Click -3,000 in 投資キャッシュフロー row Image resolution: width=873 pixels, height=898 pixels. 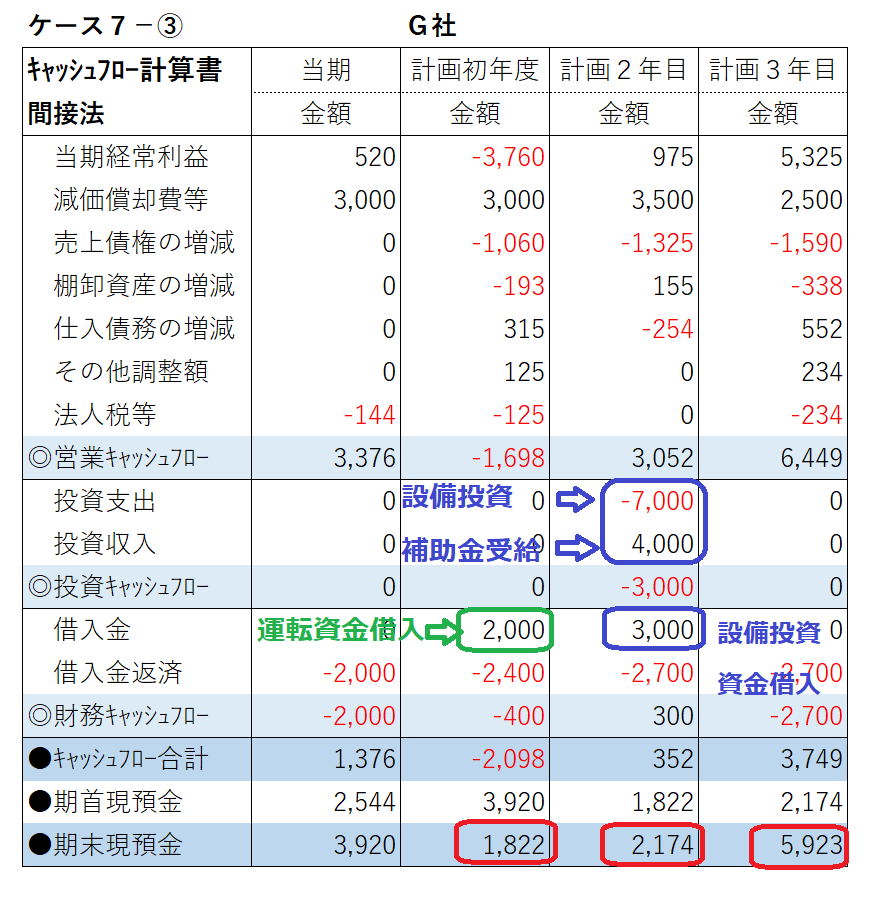(656, 587)
